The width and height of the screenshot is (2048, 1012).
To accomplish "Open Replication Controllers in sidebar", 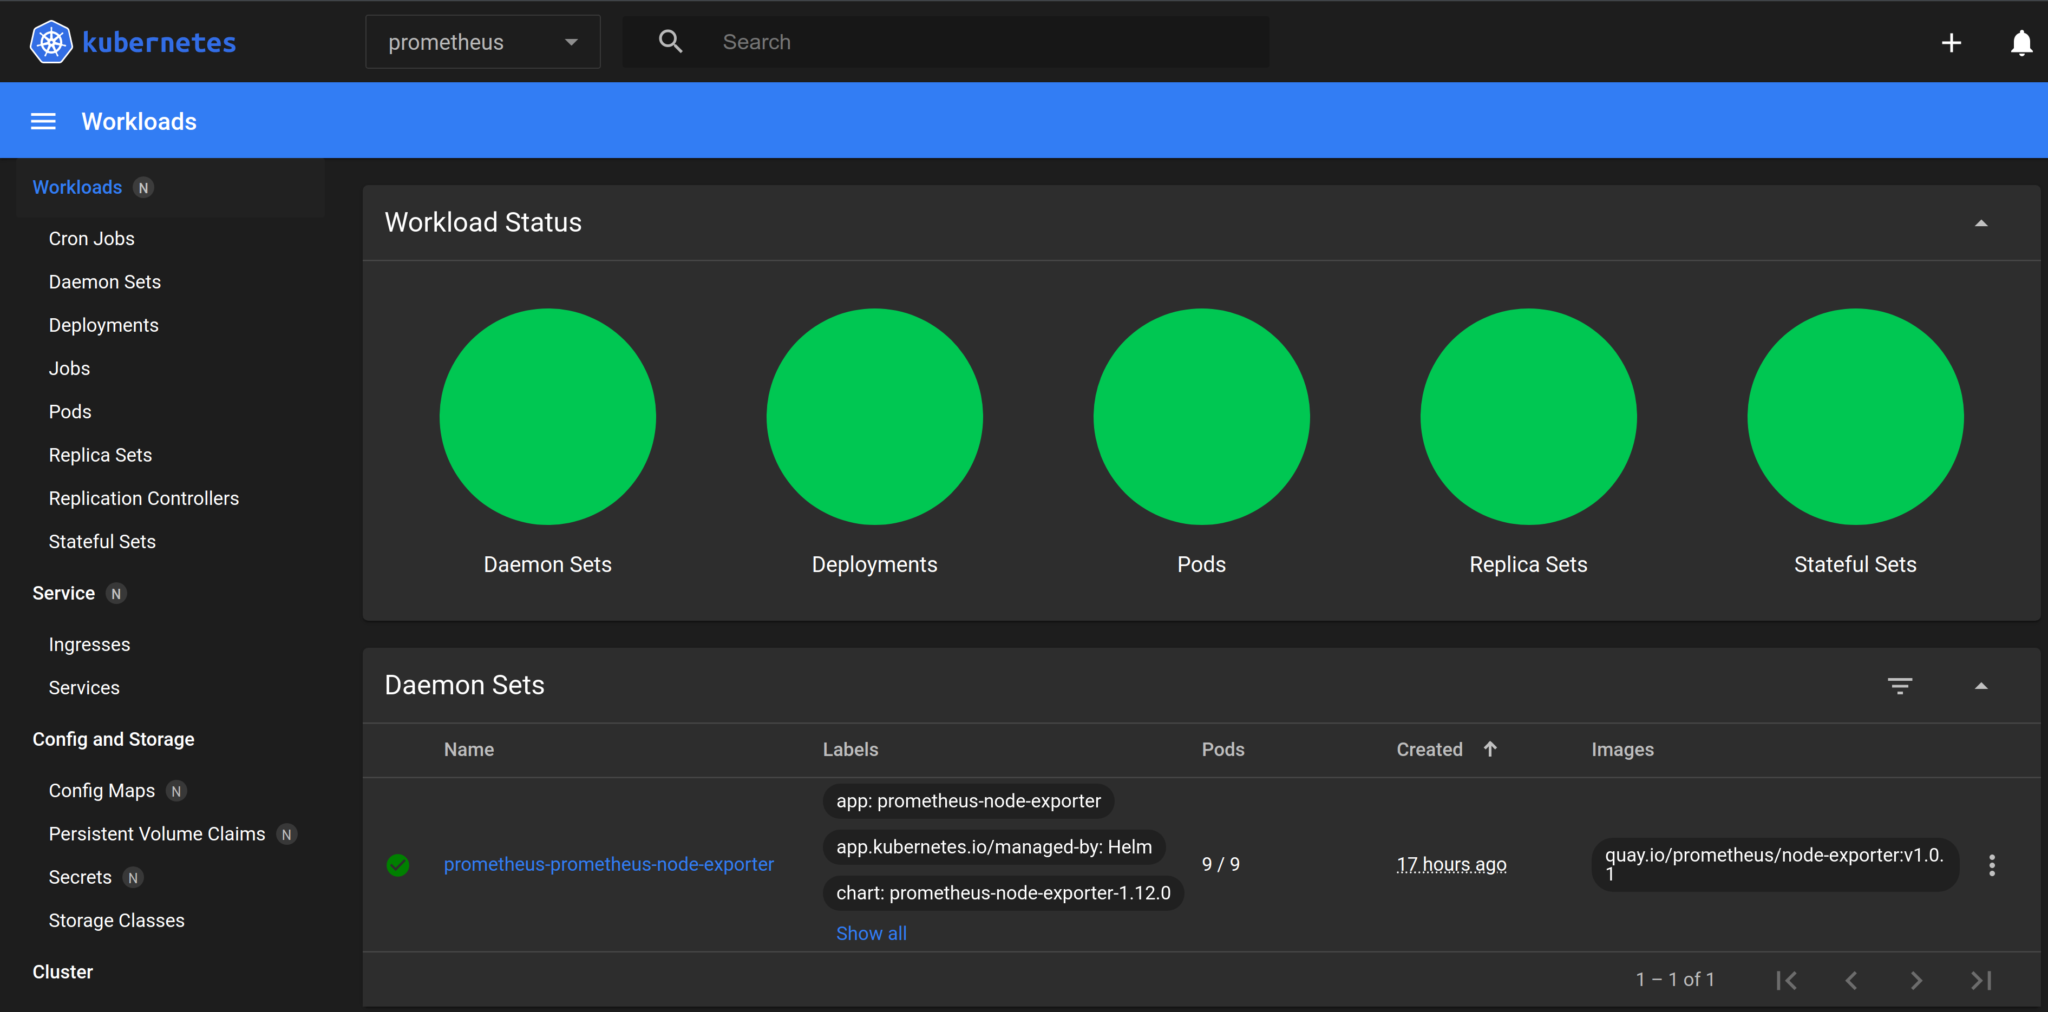I will click(143, 498).
